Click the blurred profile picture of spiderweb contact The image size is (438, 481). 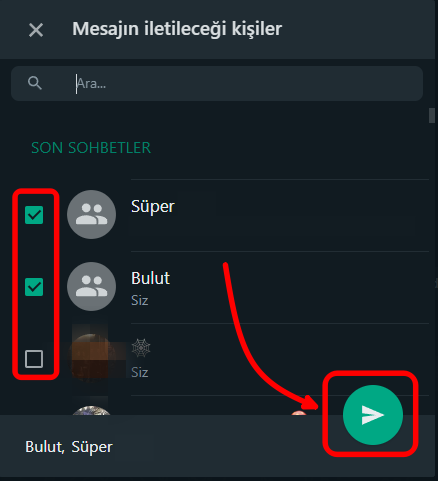click(92, 358)
